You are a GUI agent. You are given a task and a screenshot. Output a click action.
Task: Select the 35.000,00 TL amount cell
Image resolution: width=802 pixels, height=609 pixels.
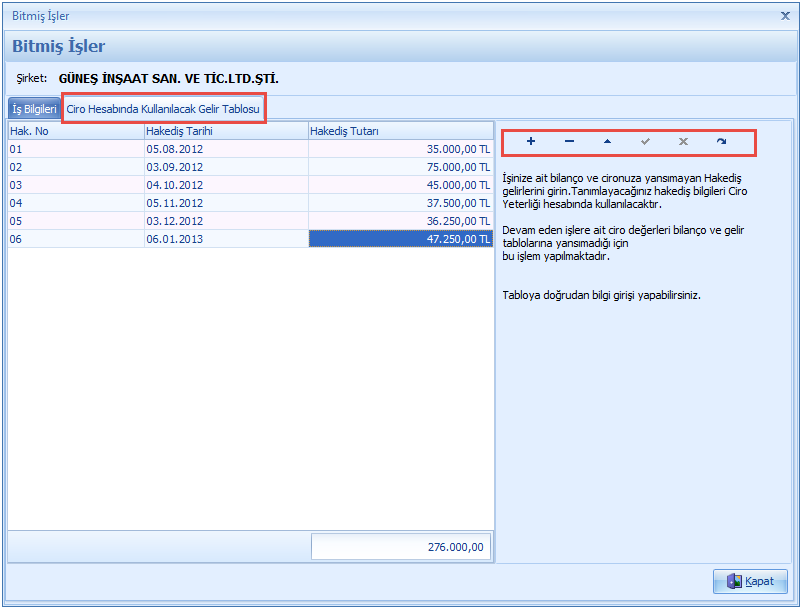click(x=401, y=149)
